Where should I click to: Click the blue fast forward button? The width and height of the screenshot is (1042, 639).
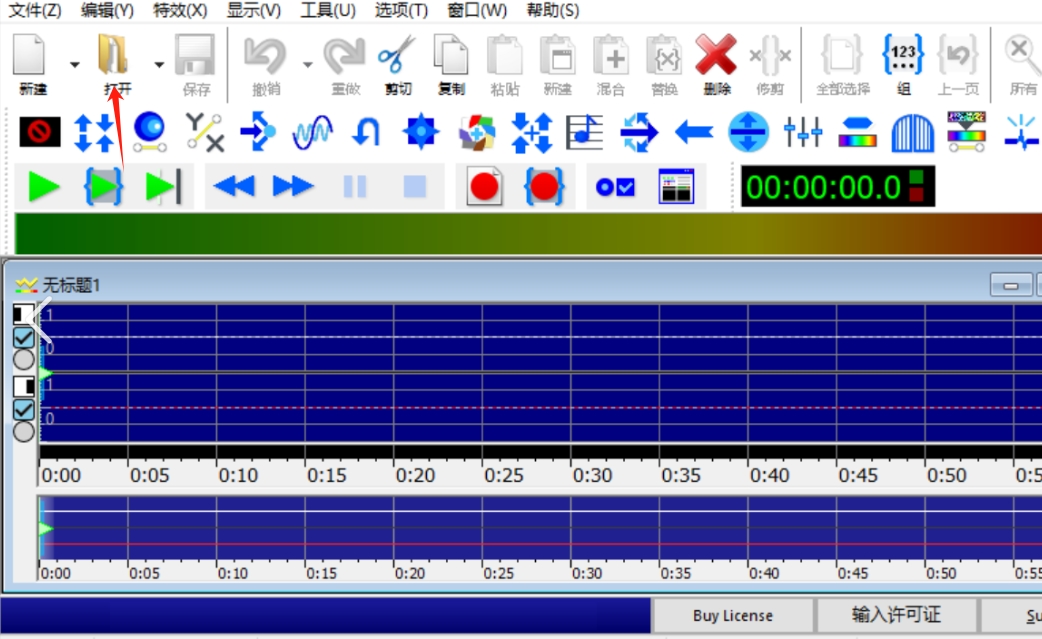click(293, 187)
